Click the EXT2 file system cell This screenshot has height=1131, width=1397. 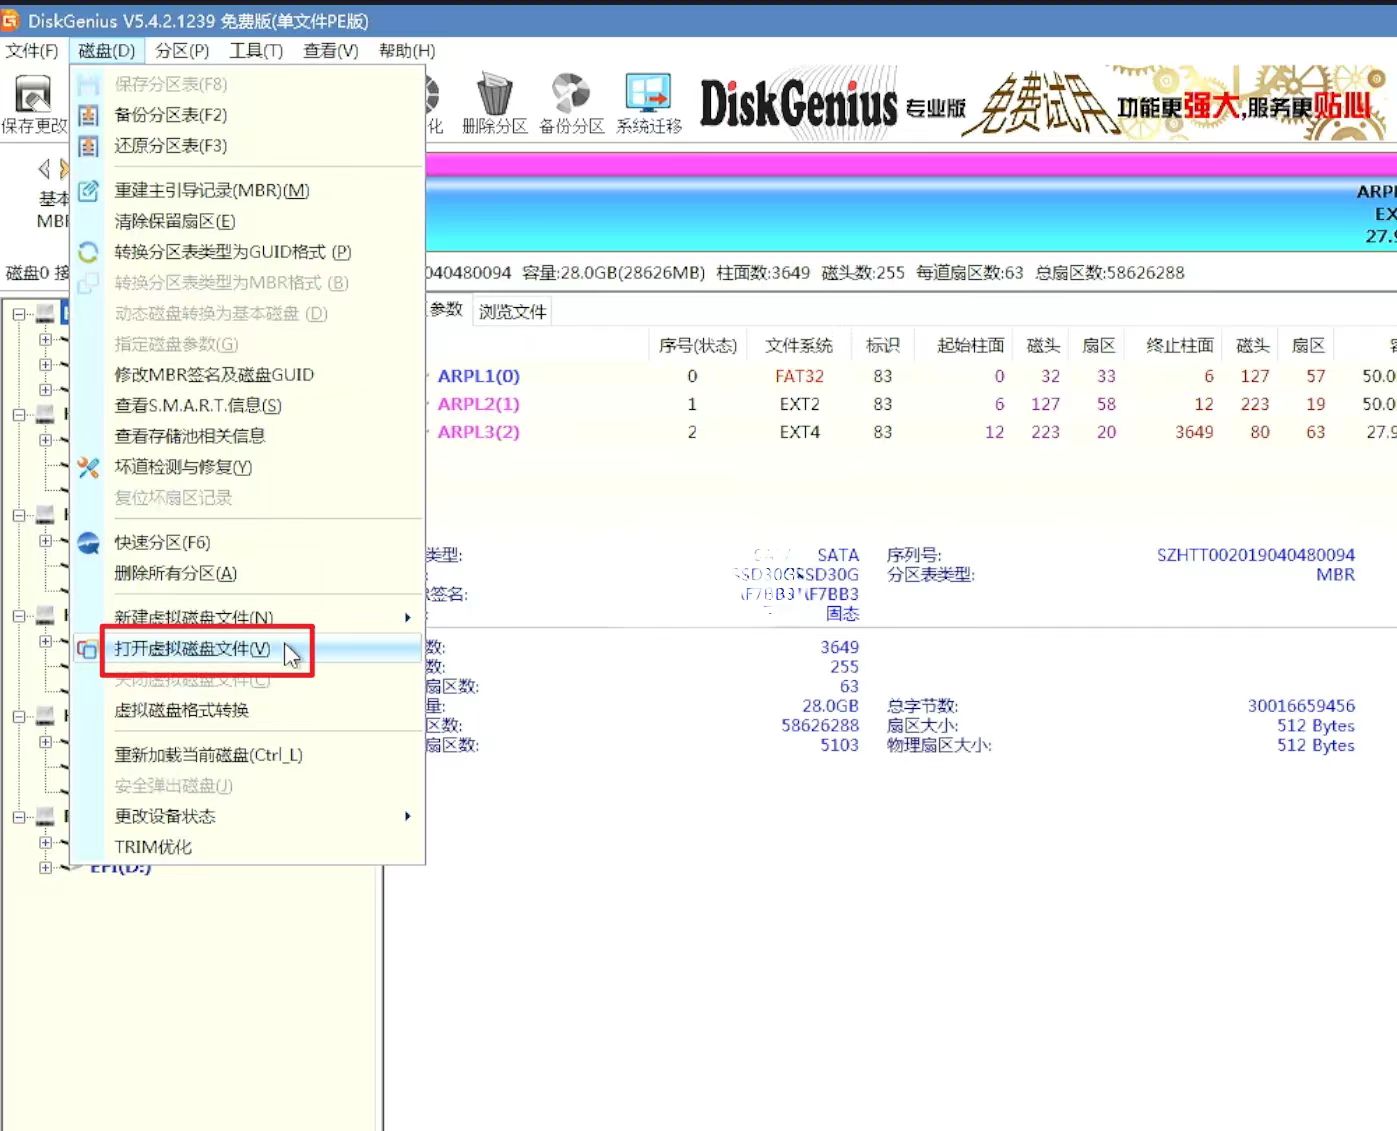point(799,404)
